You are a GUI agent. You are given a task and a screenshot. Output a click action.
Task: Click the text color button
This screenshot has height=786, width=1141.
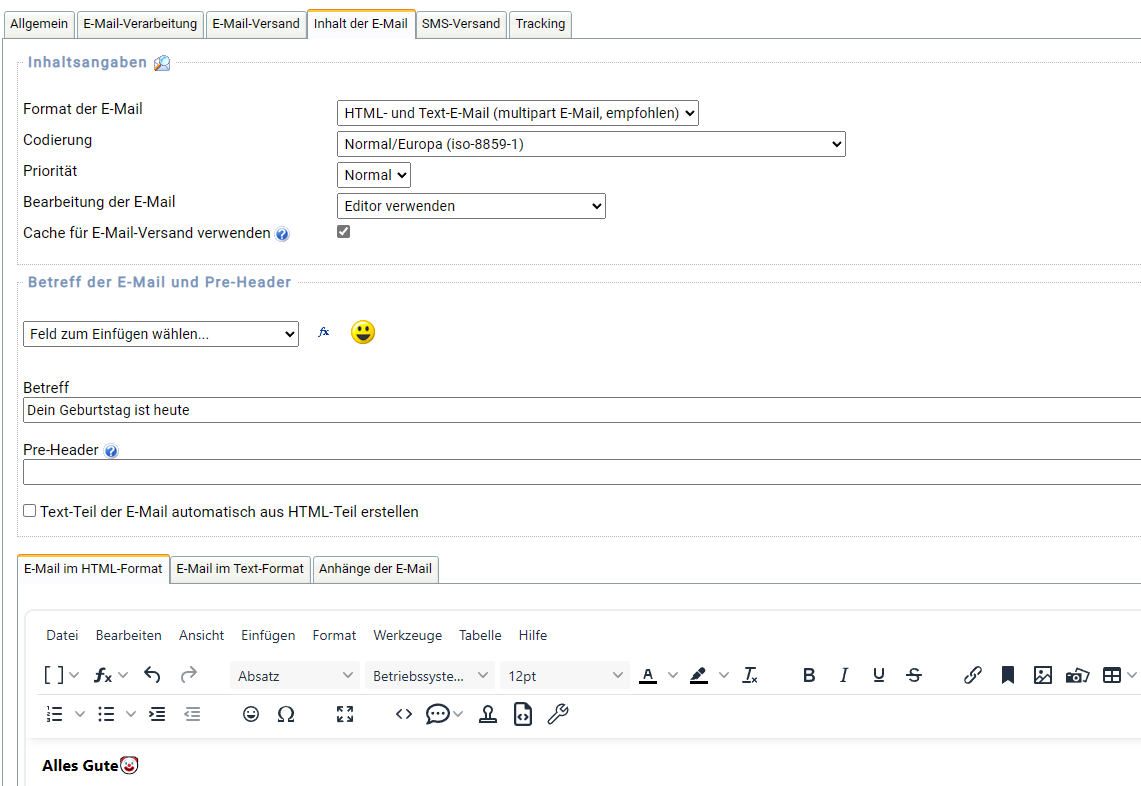pyautogui.click(x=648, y=676)
